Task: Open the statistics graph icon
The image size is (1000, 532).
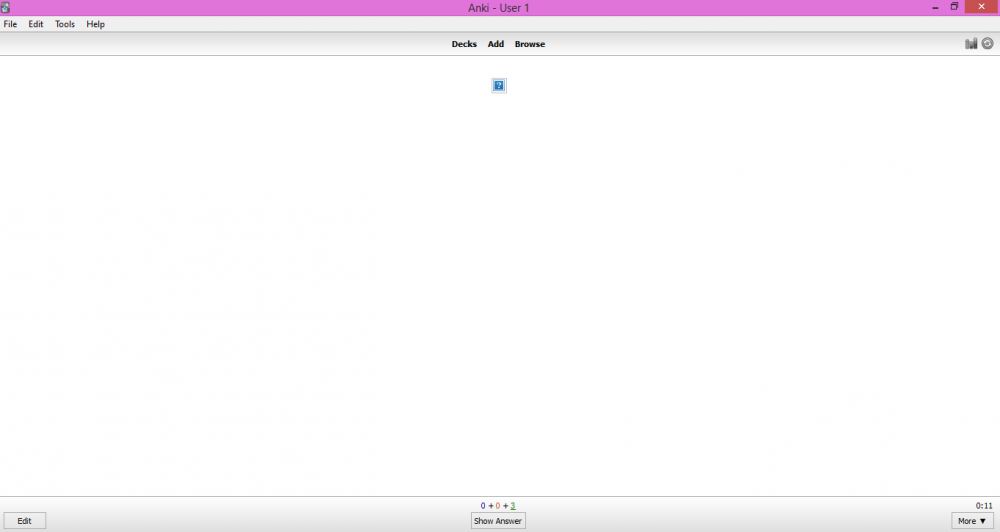Action: tap(970, 44)
